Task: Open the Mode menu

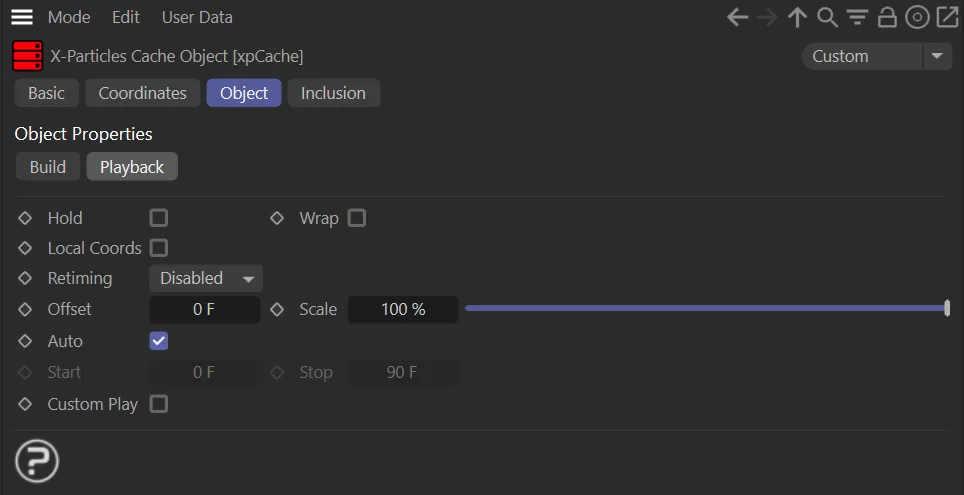Action: [x=69, y=17]
